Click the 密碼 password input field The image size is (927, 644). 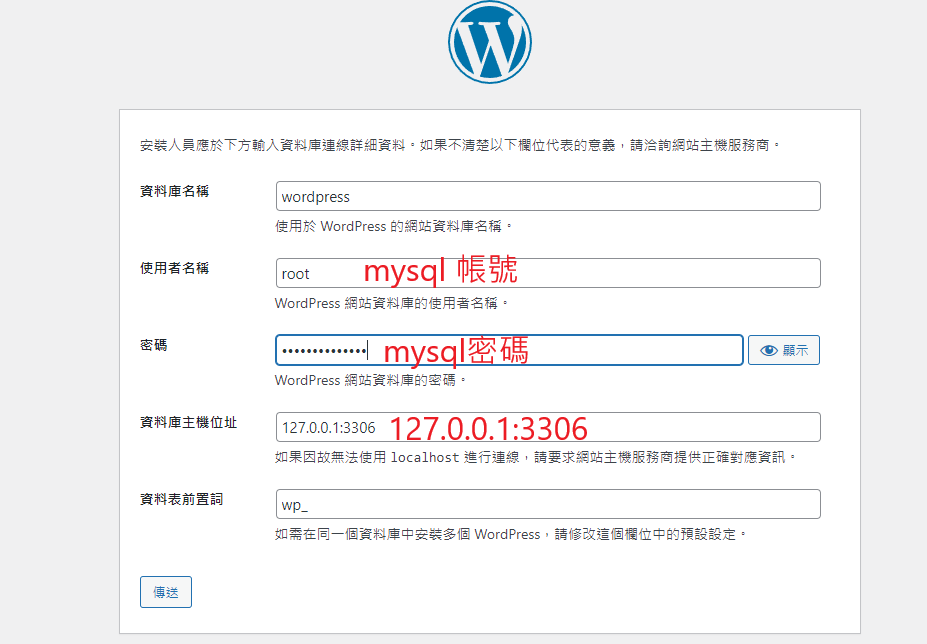509,350
